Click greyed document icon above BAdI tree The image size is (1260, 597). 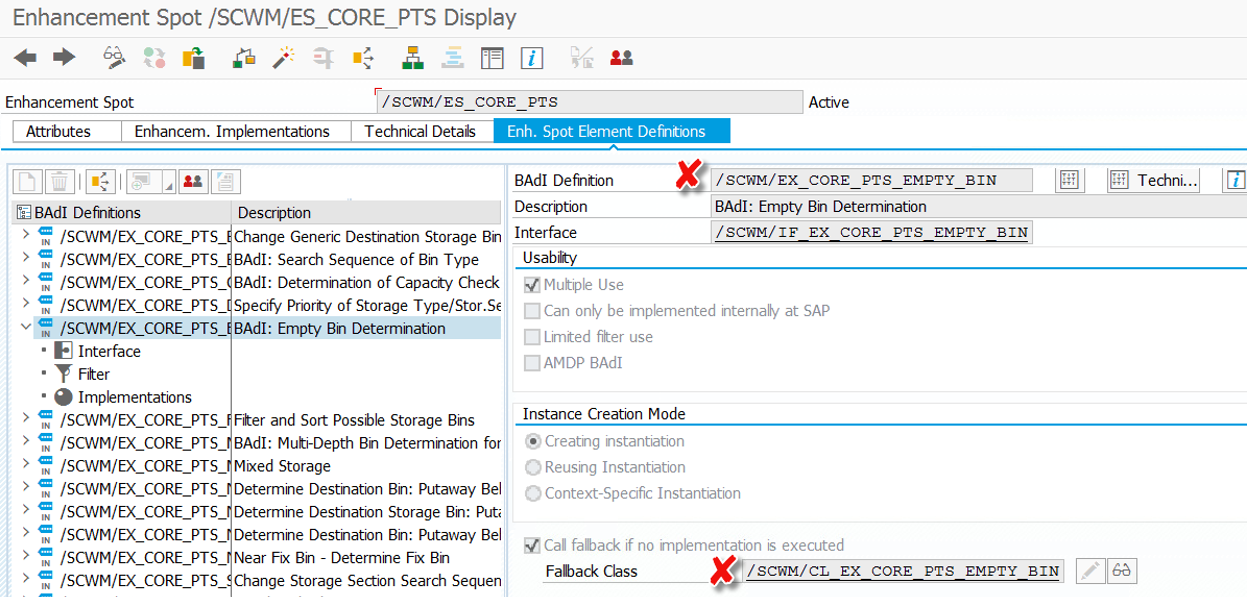226,181
